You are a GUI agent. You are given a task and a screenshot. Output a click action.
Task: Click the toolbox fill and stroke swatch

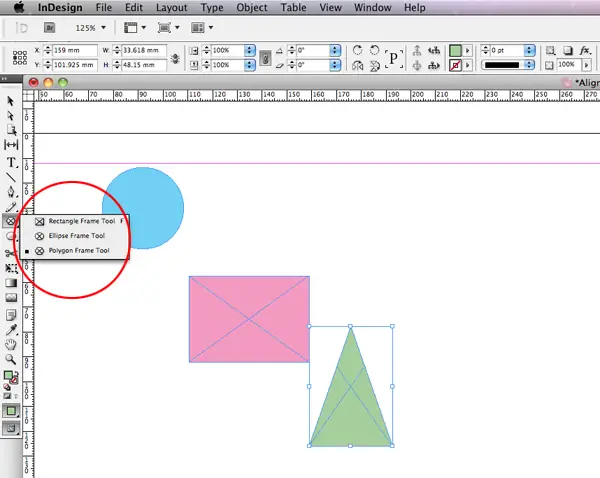pos(10,377)
